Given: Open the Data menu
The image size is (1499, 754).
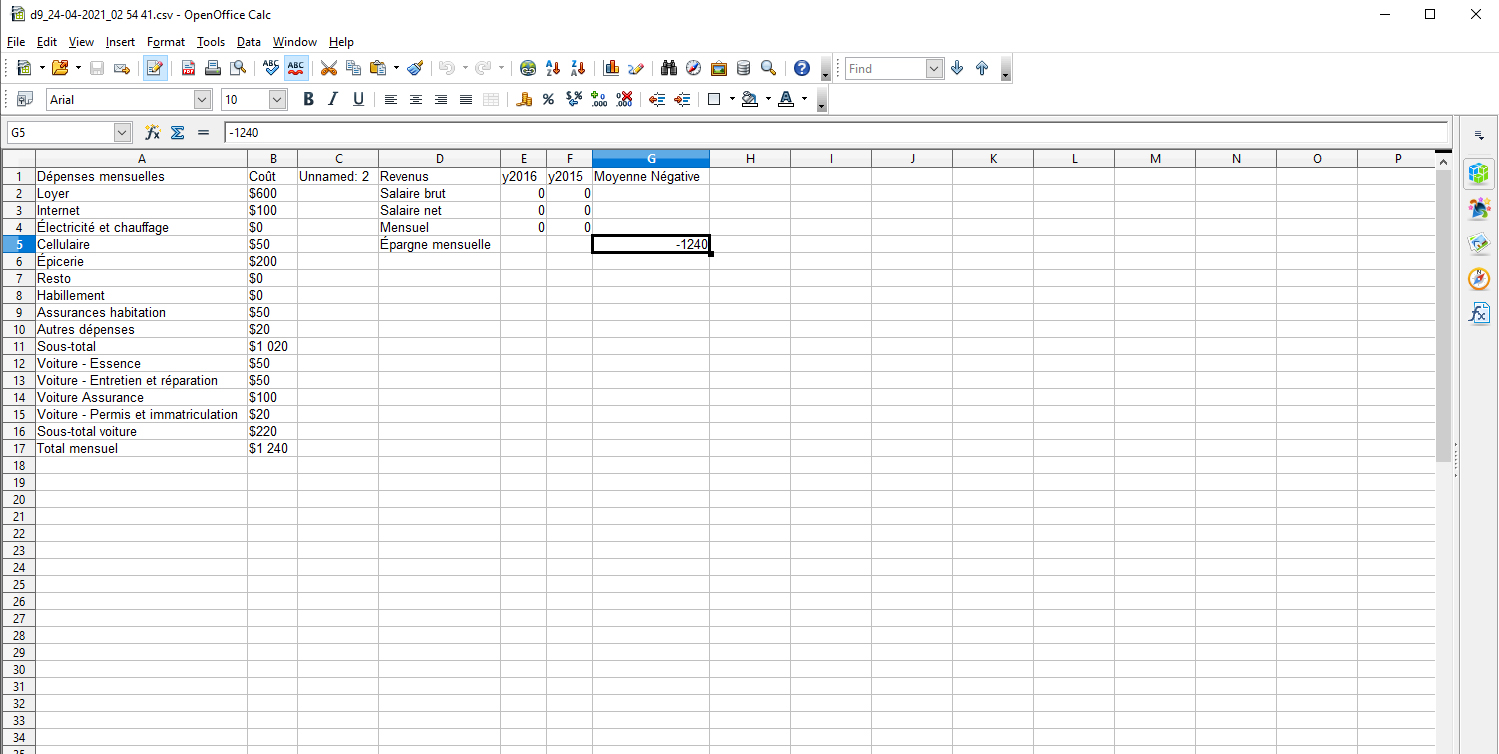Looking at the screenshot, I should pos(248,42).
